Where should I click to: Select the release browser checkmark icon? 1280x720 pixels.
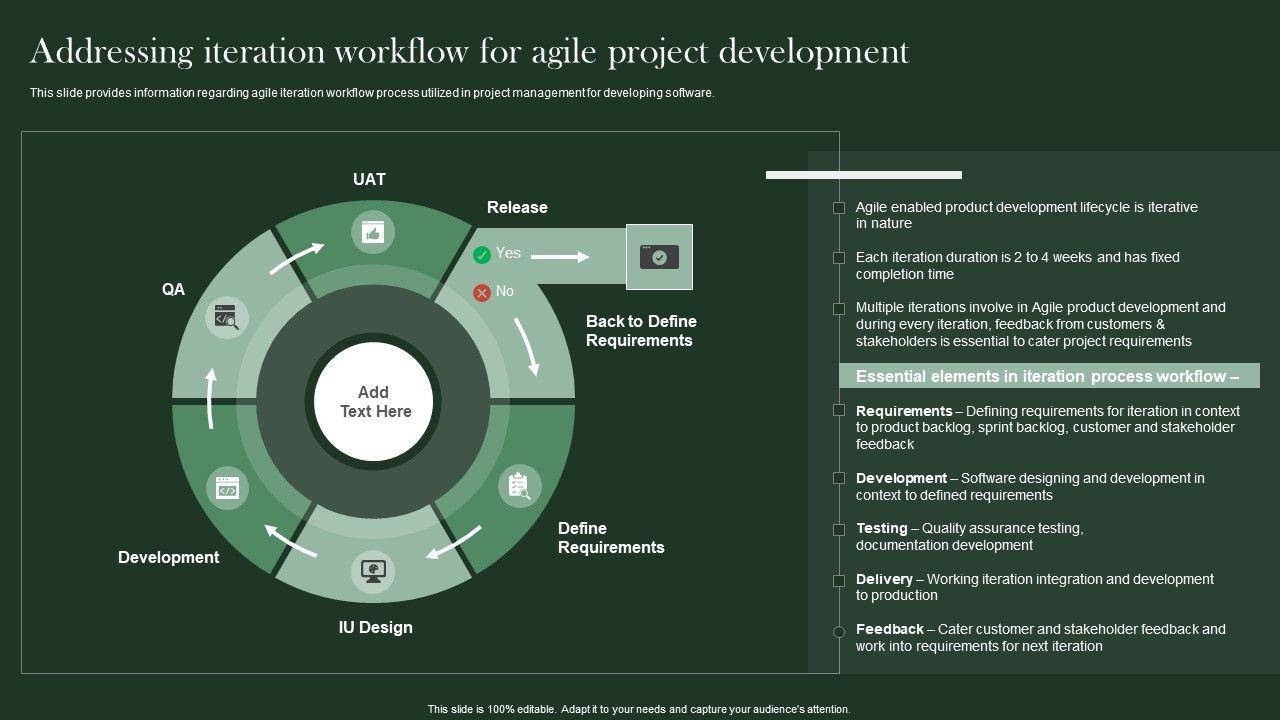659,257
